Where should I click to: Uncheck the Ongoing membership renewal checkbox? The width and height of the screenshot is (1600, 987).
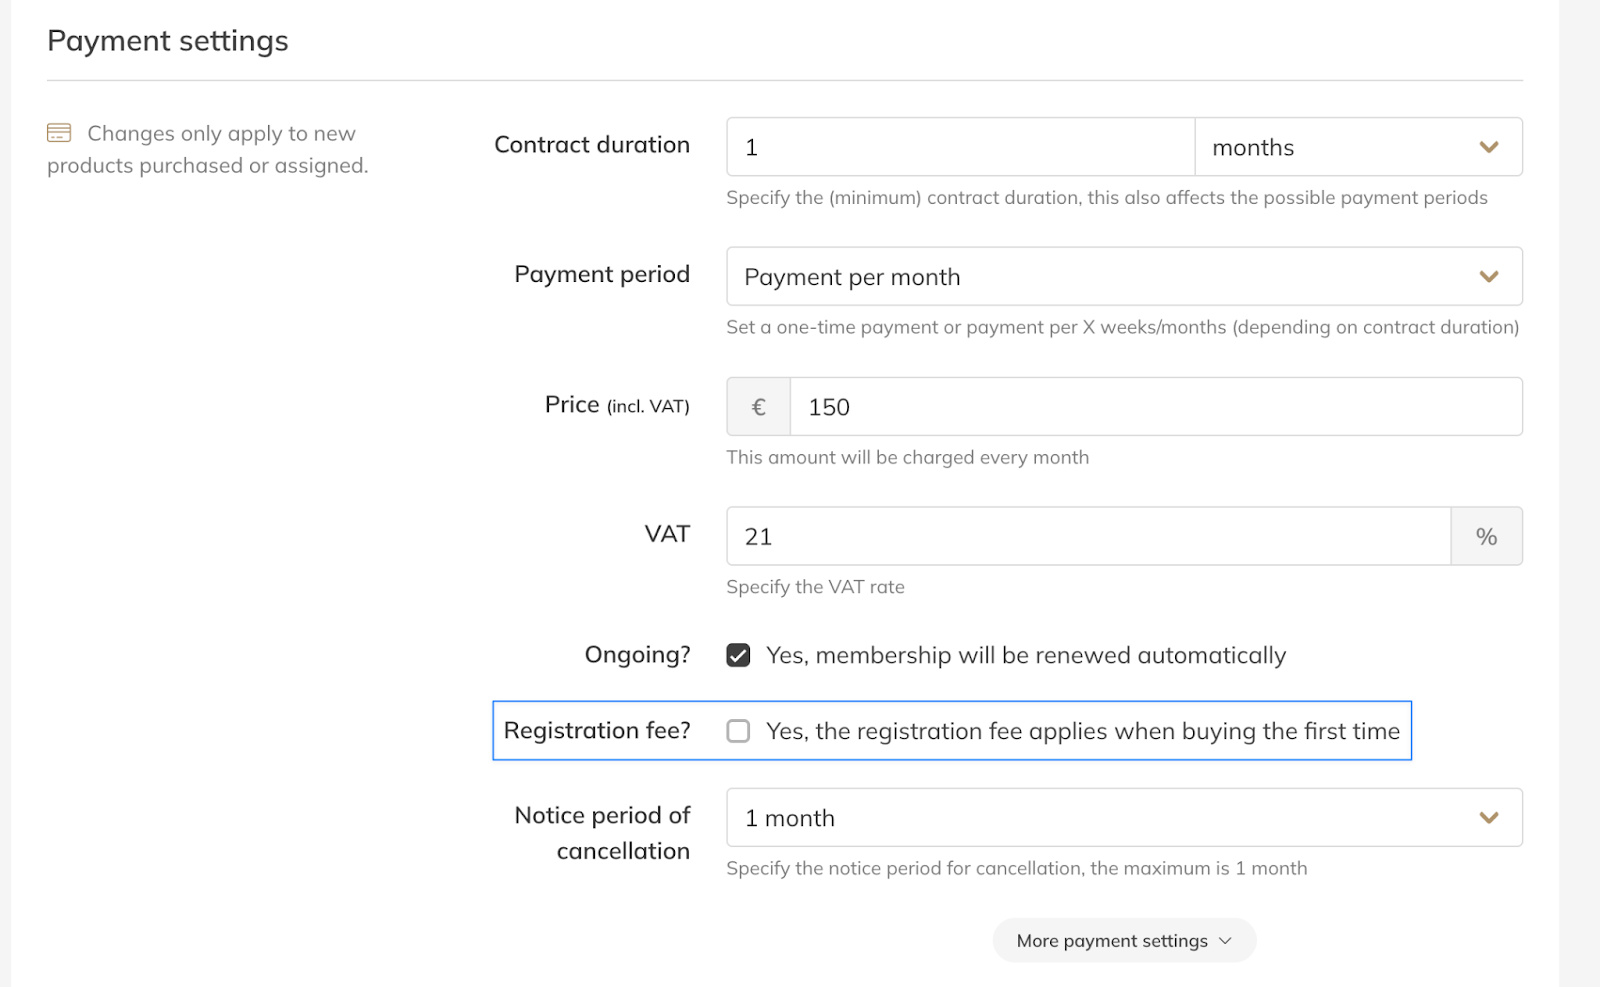(738, 656)
